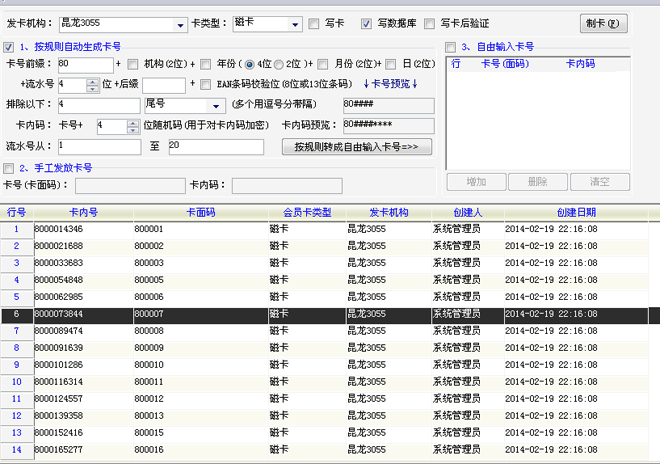Enable the 机构(2位) checkbox
Viewport: 660px width, 464px height.
tap(133, 64)
